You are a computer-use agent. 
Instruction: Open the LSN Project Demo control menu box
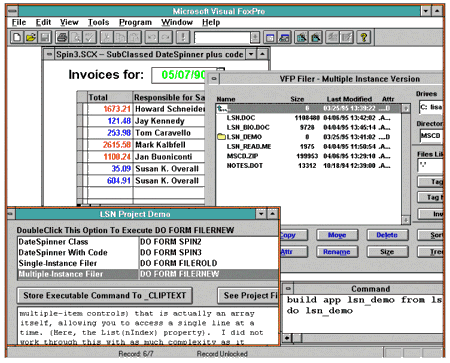click(x=11, y=214)
